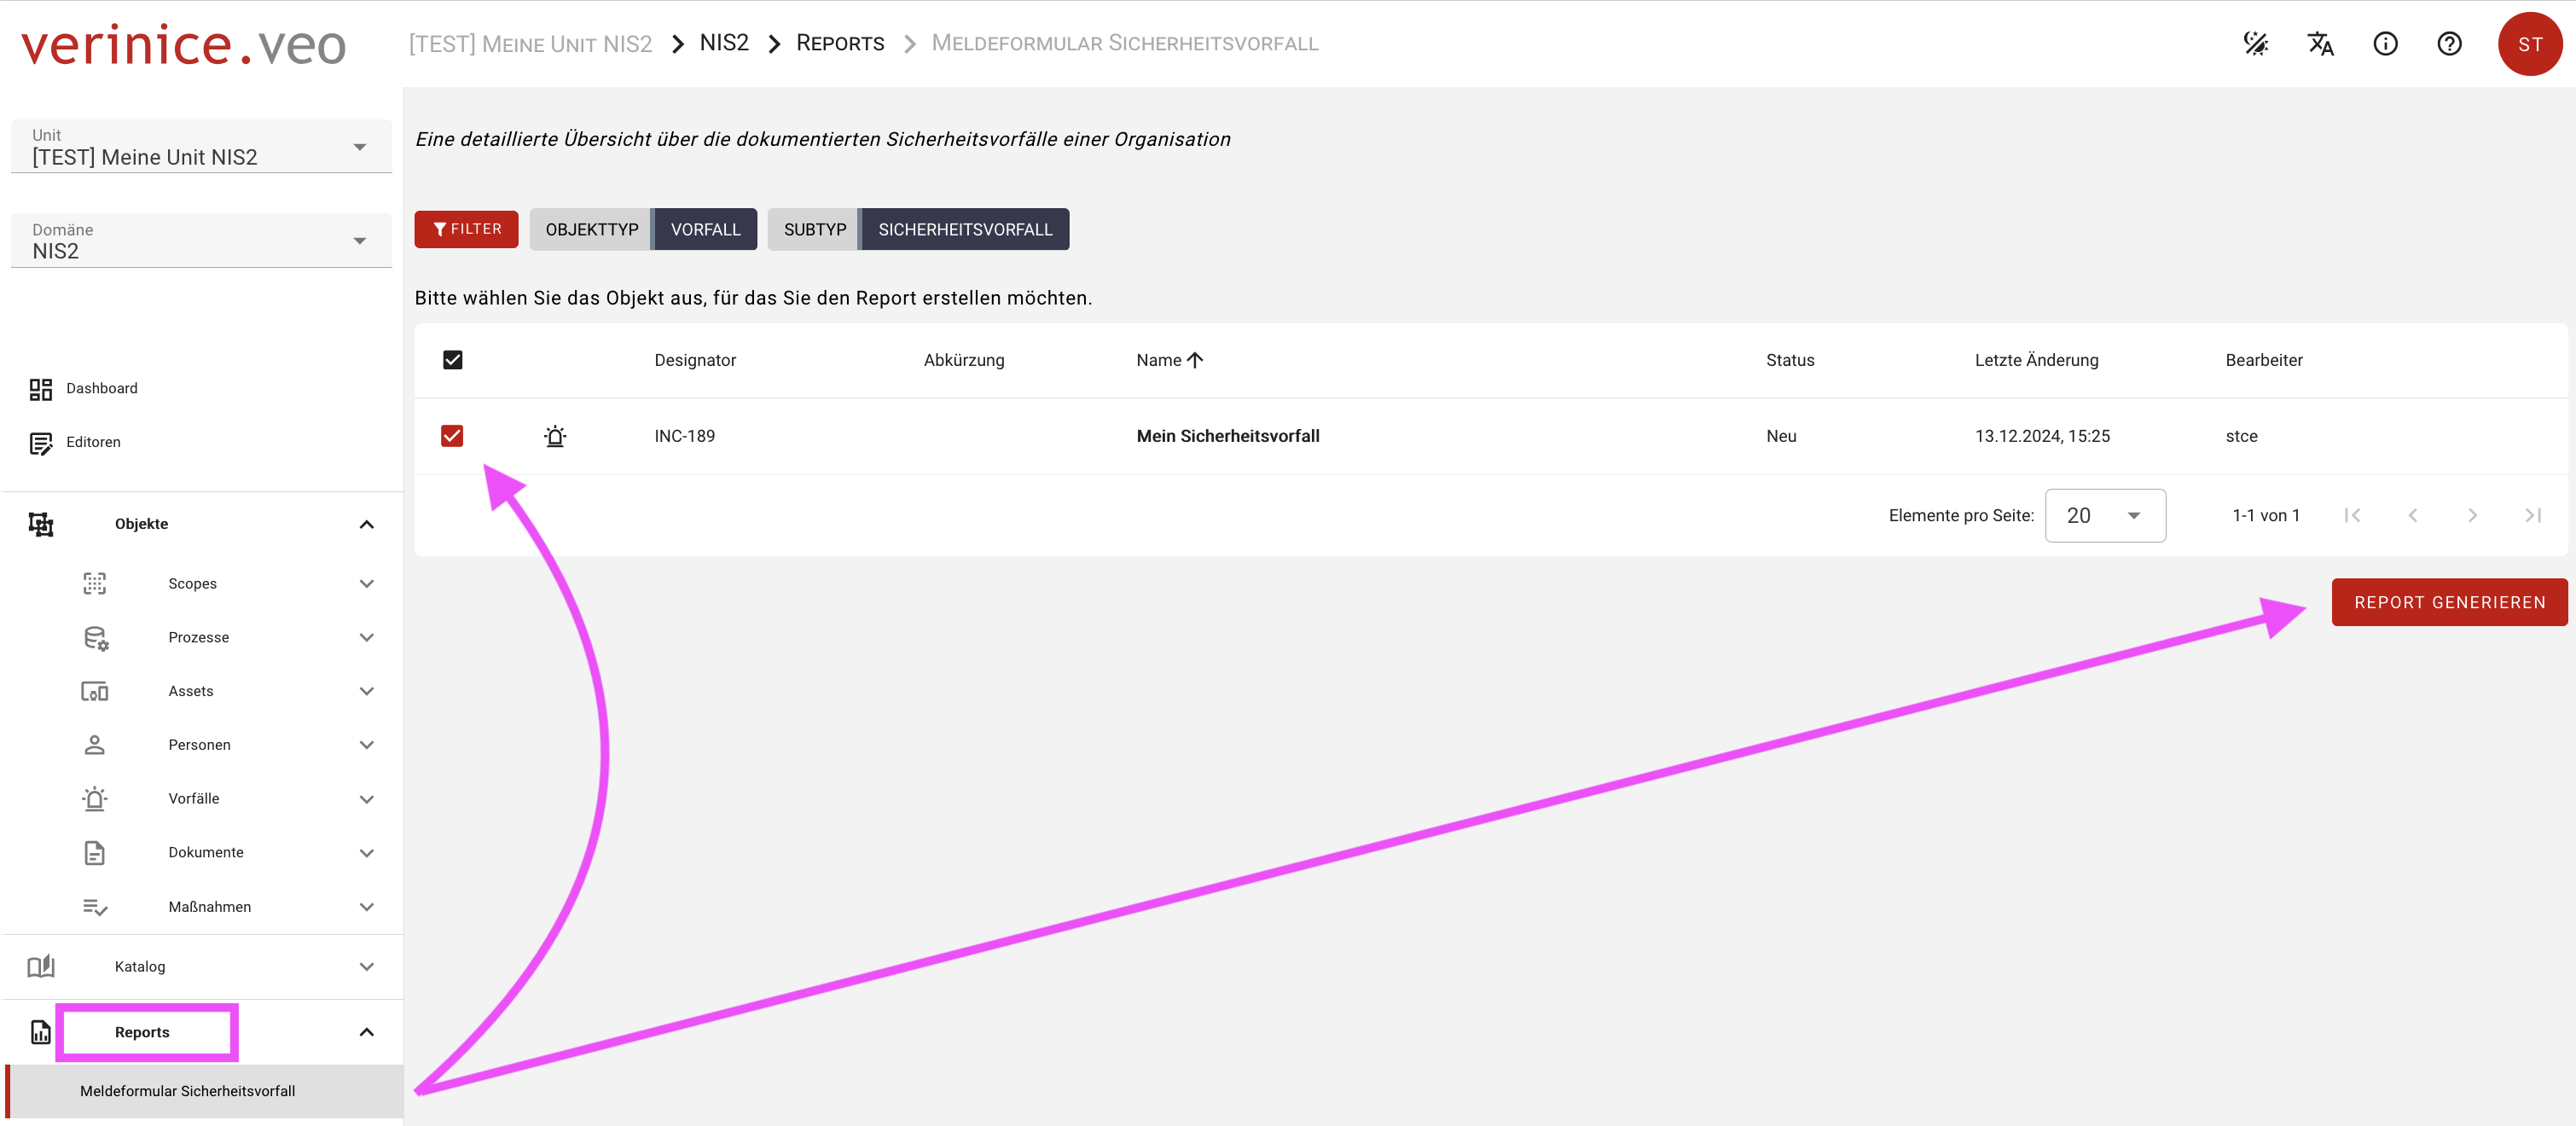
Task: Open the Unit dropdown selector
Action: click(x=200, y=147)
